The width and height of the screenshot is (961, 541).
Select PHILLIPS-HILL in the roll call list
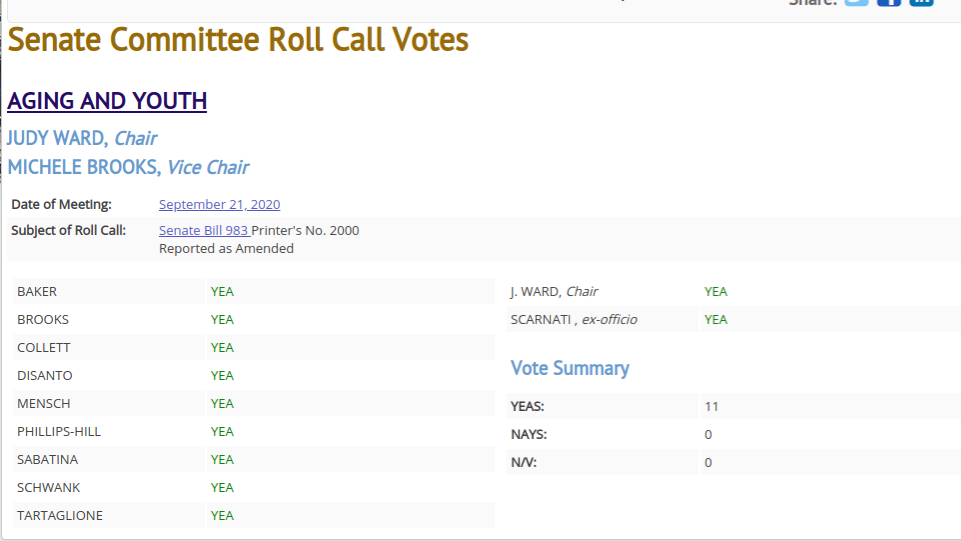pyautogui.click(x=59, y=432)
